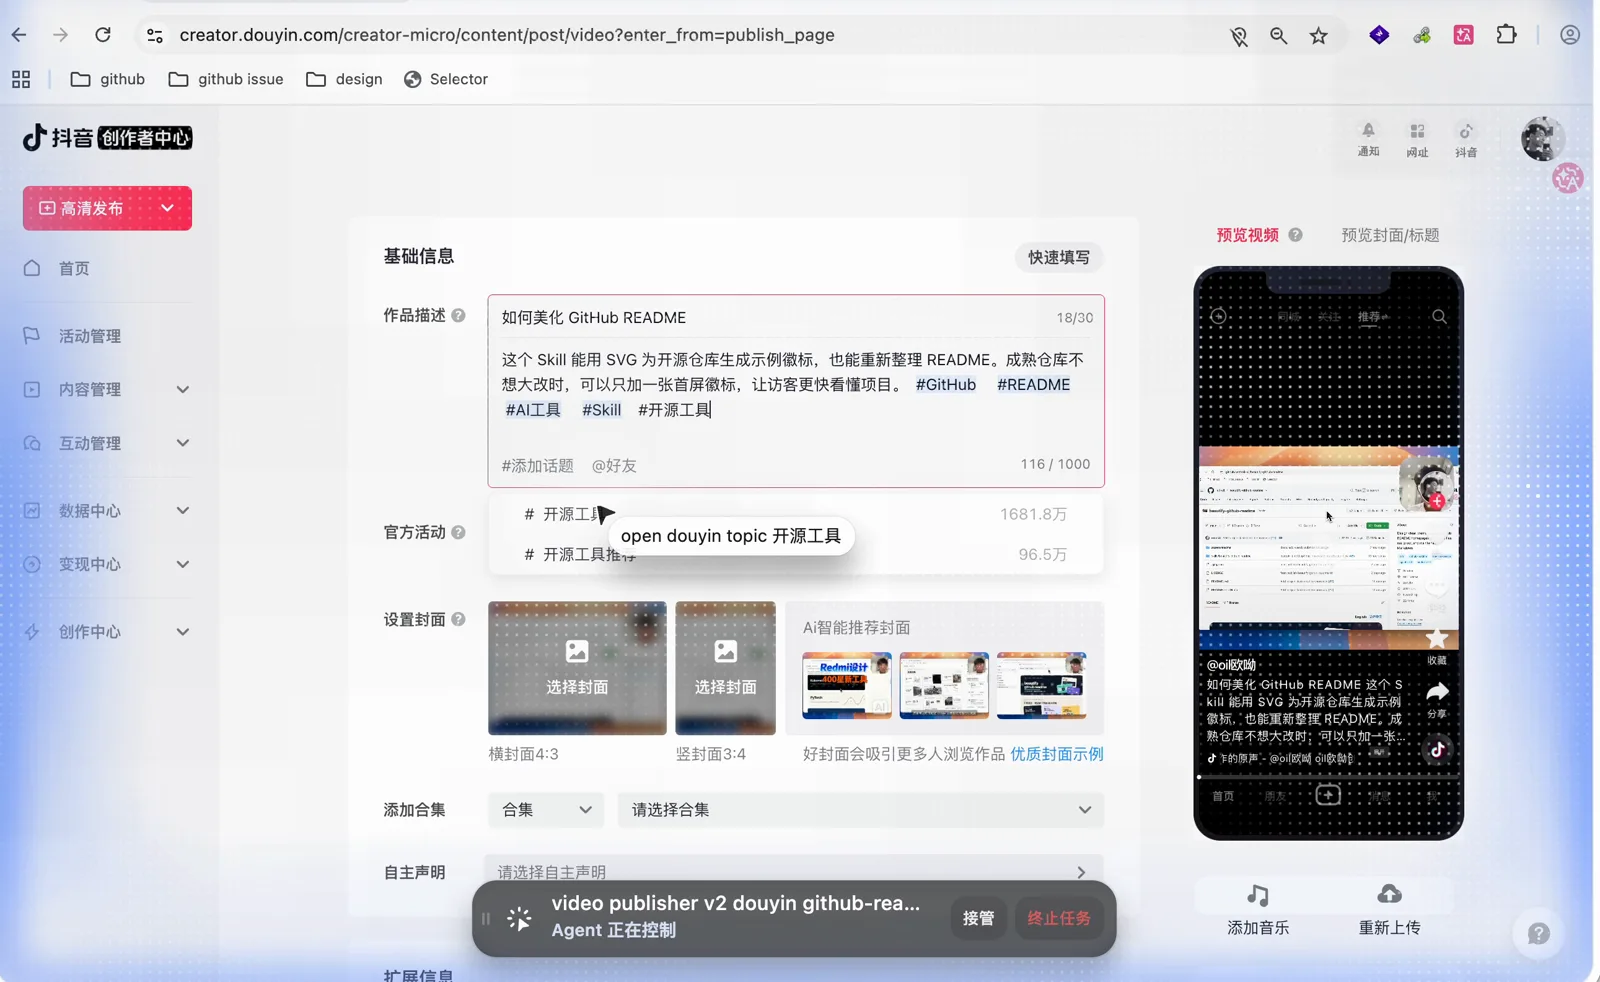Viewport: 1600px width, 982px height.
Task: Click the Douyin creator center logo
Action: coord(107,138)
